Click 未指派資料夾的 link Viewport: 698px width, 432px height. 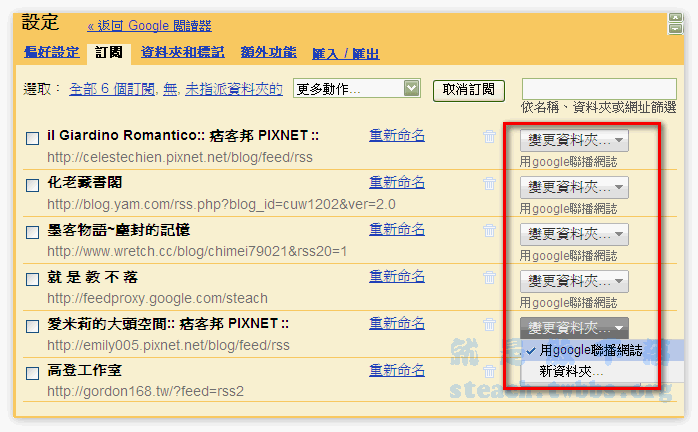coord(234,89)
